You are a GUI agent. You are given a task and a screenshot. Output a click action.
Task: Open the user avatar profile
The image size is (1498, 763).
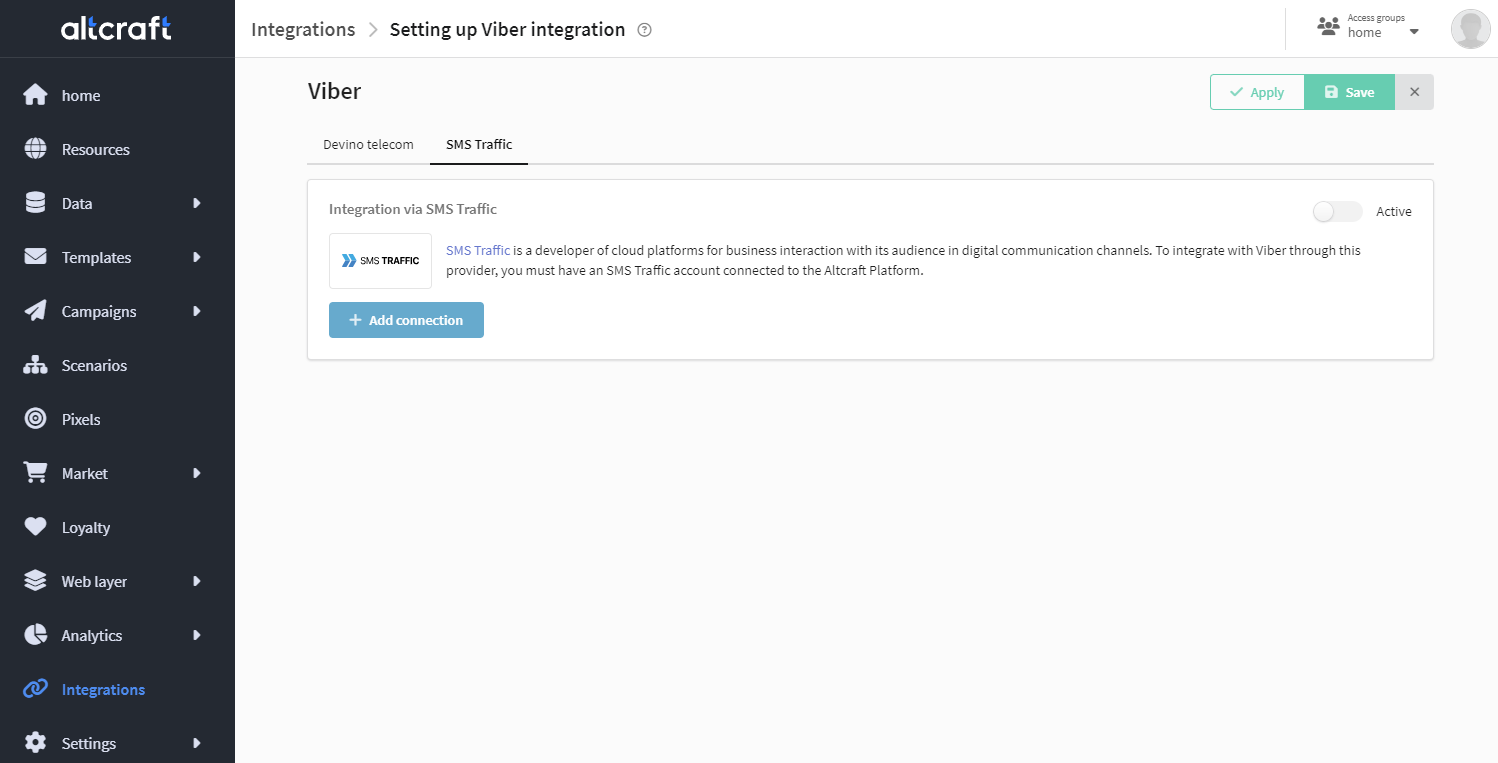pos(1470,29)
